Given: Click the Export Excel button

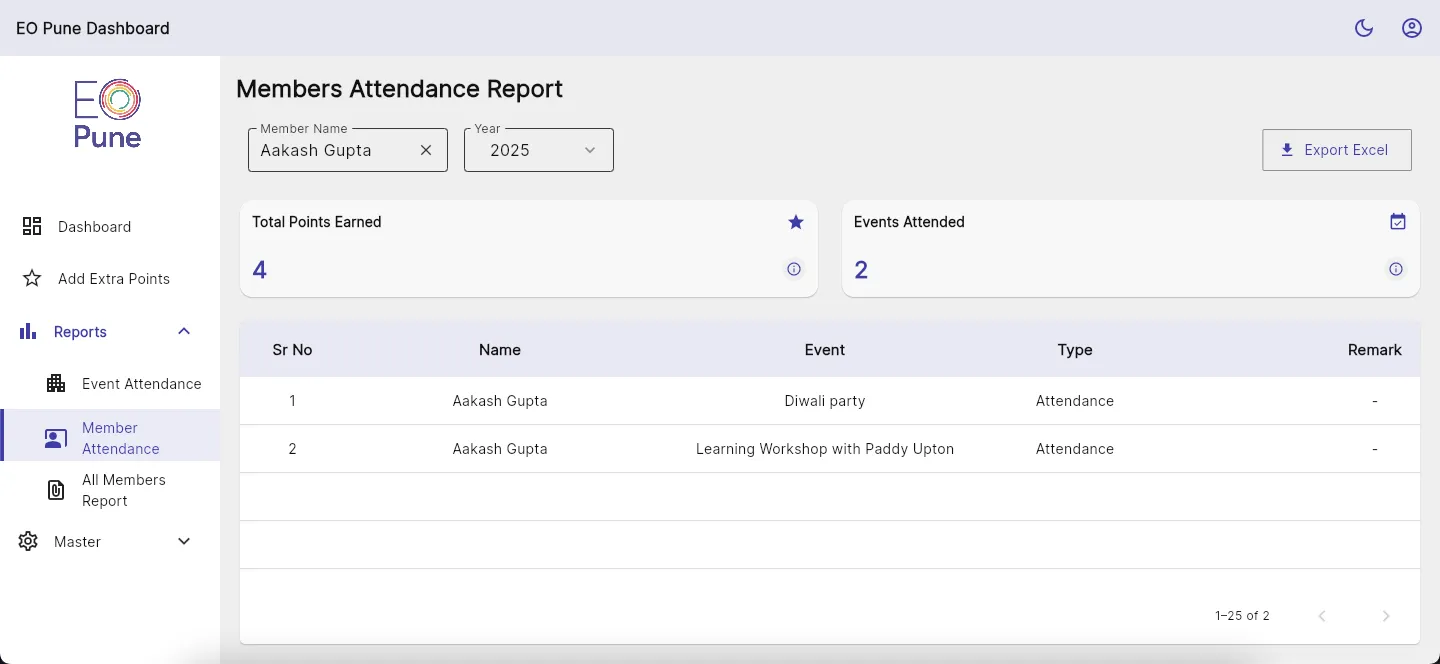Looking at the screenshot, I should (x=1336, y=150).
